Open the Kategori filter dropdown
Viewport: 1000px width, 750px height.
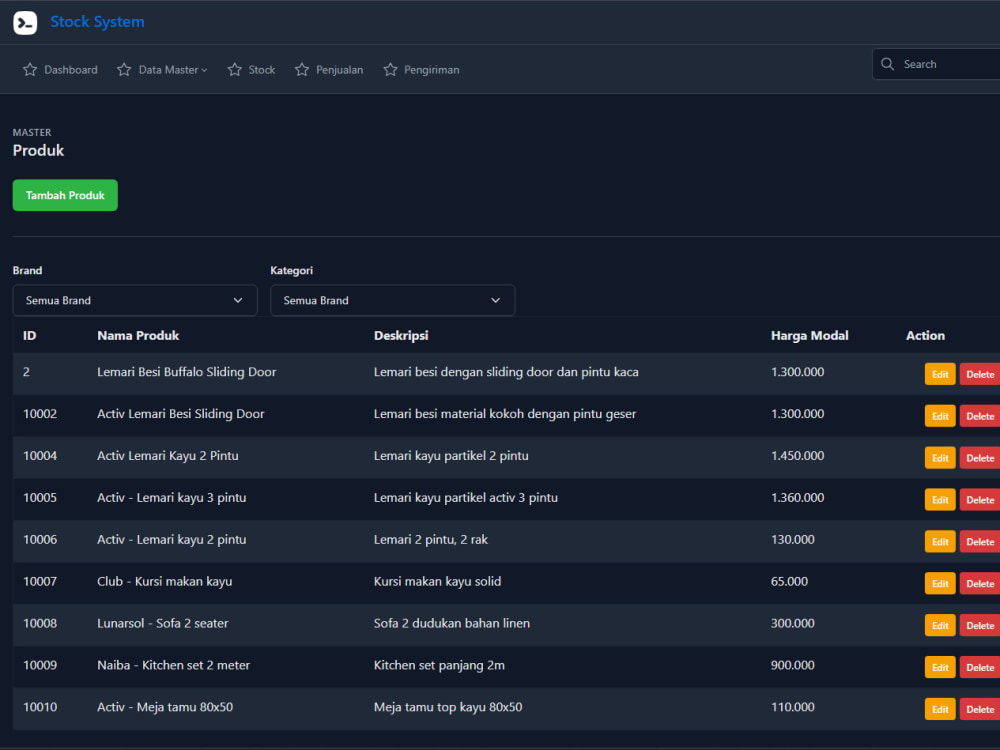(x=393, y=300)
